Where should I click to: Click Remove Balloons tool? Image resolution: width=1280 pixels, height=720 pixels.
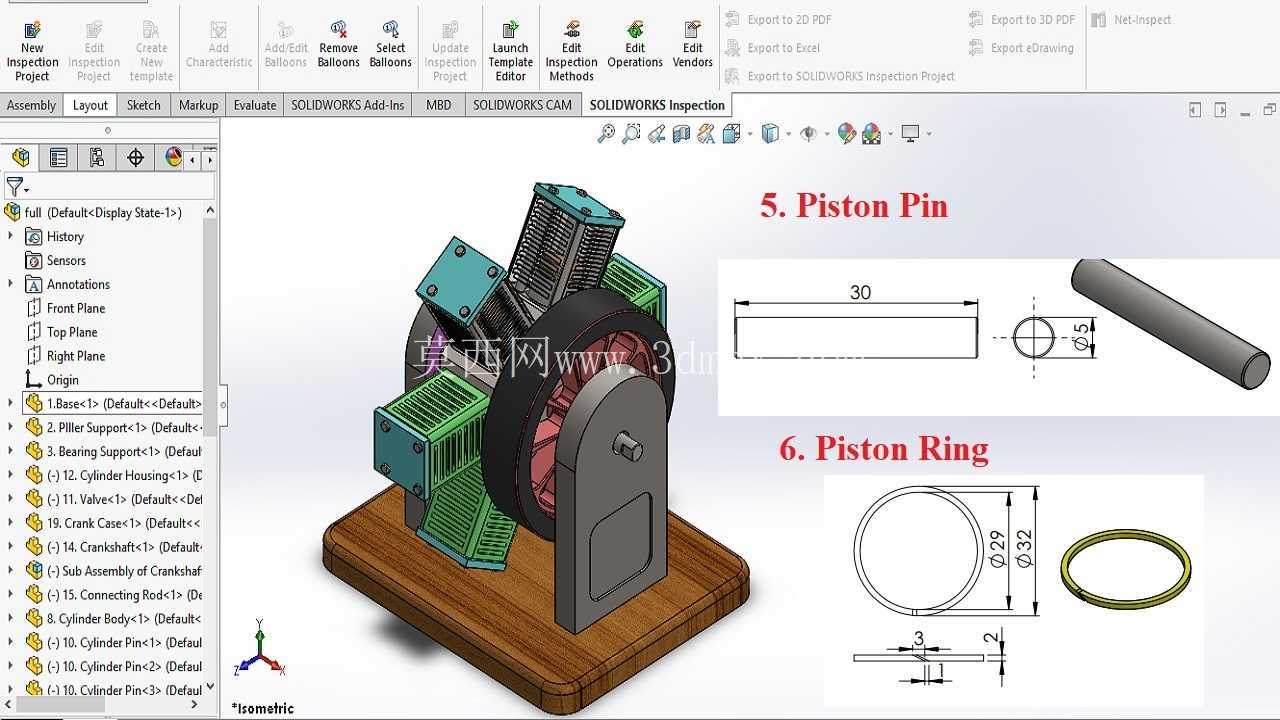tap(339, 45)
